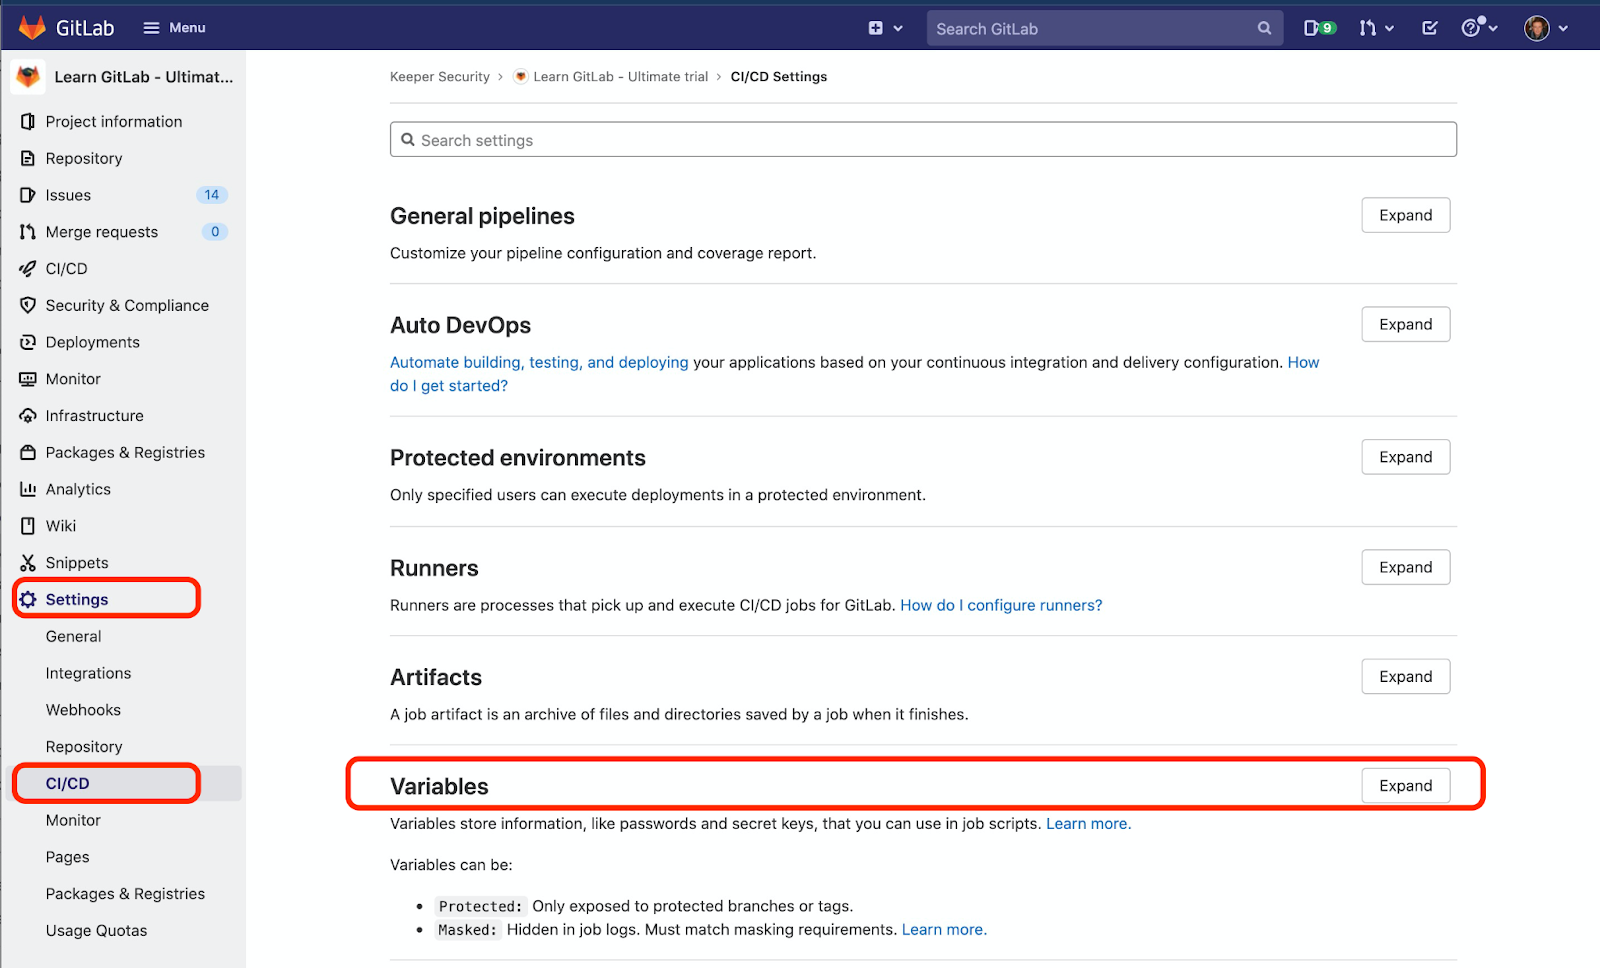Open your to-do list showing 9 items
Screen dimensions: 1600x968
[1319, 27]
